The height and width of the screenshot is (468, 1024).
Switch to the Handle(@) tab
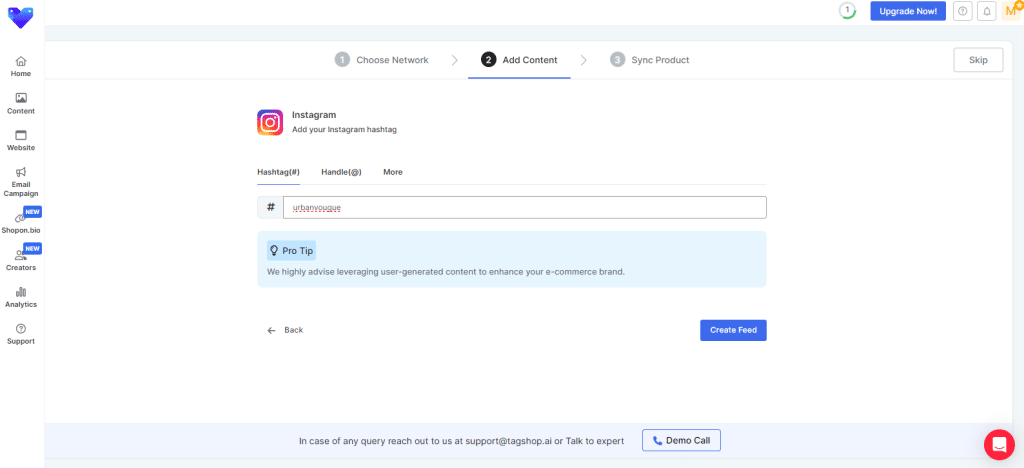(x=341, y=172)
